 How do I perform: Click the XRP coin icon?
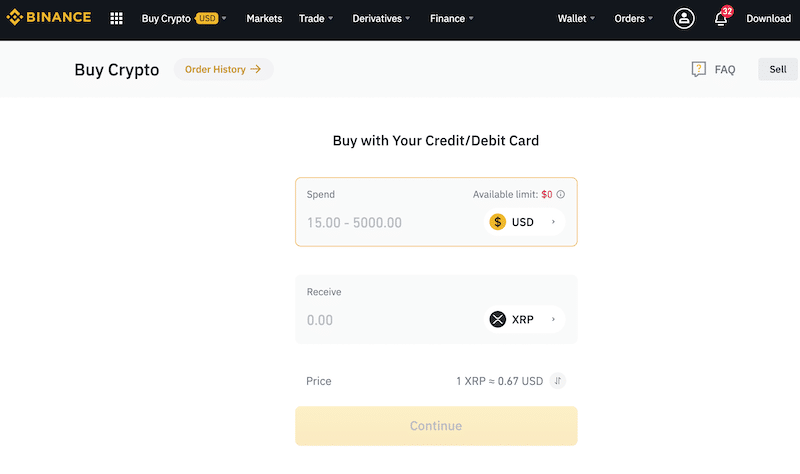497,319
